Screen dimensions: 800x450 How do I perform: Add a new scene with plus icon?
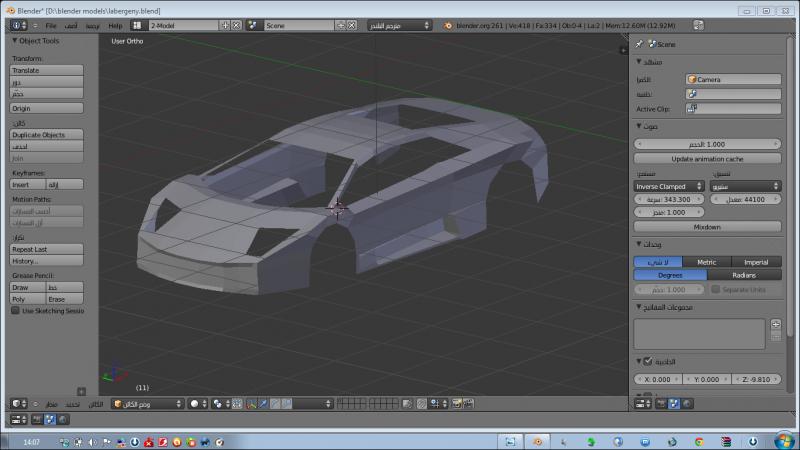[340, 25]
